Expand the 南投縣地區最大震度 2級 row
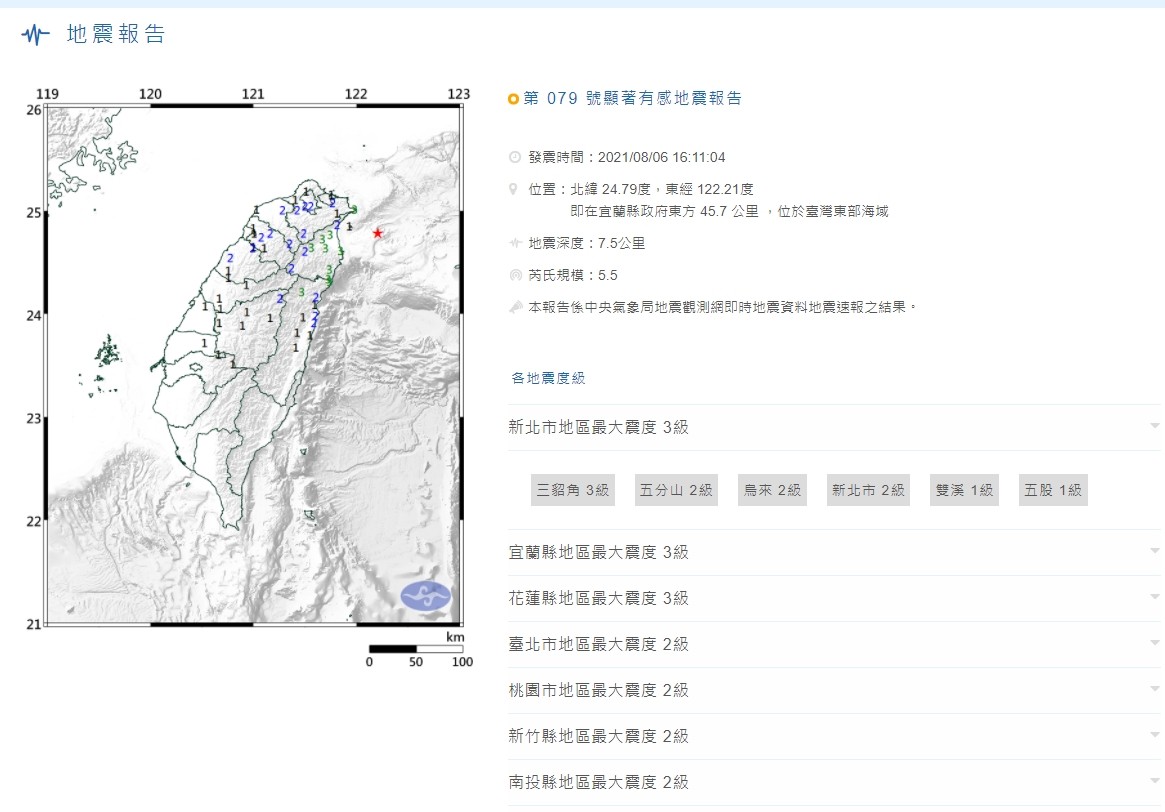This screenshot has height=812, width=1165. point(834,782)
